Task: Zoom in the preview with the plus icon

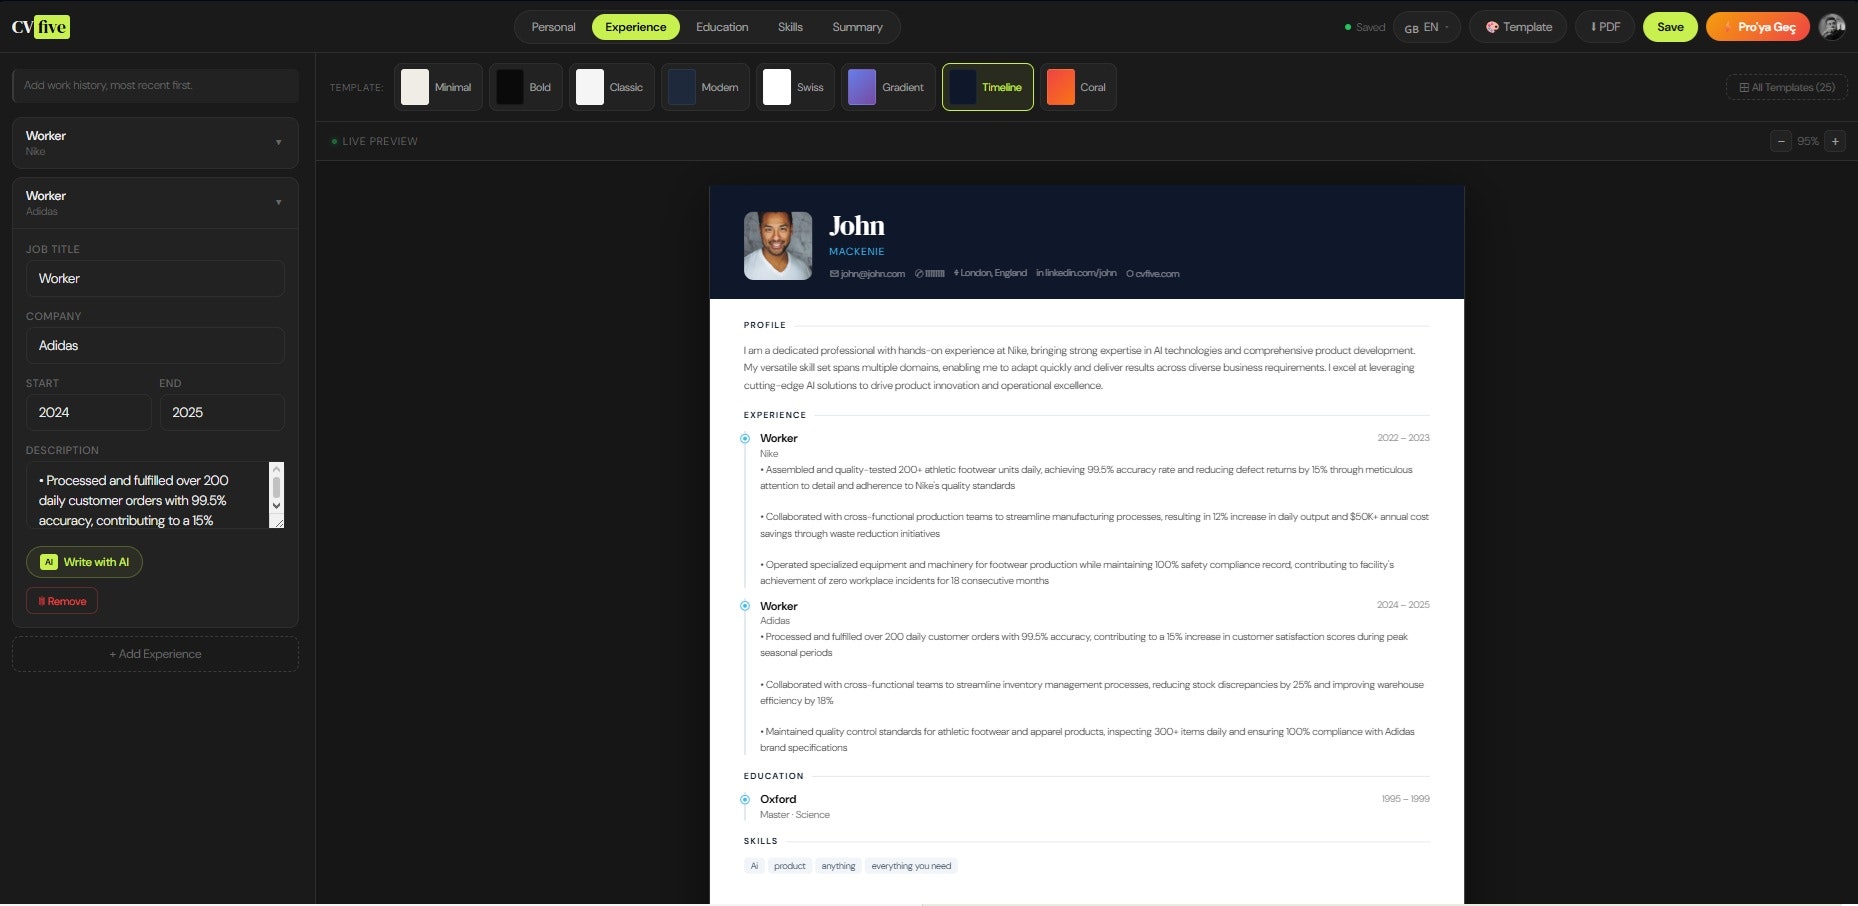Action: pos(1836,142)
